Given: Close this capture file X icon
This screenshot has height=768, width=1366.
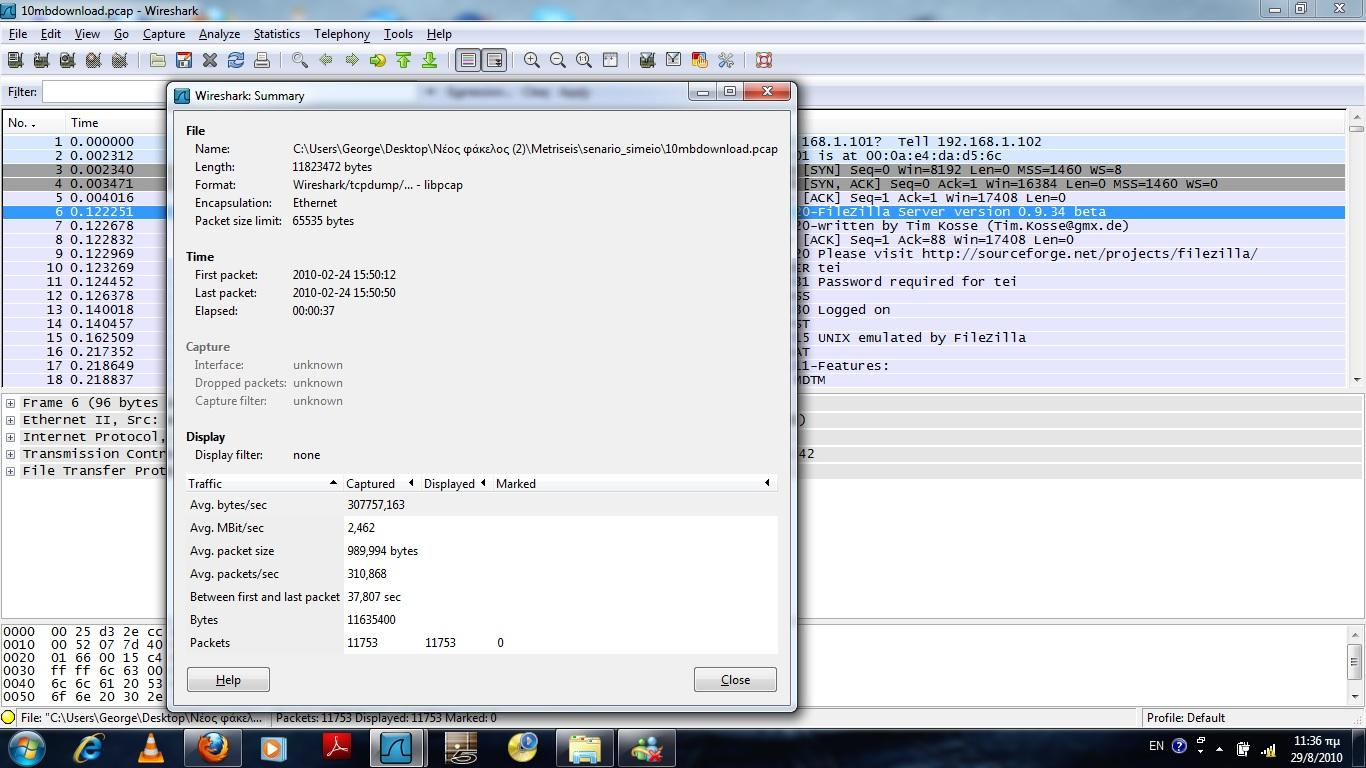Looking at the screenshot, I should click(x=210, y=60).
